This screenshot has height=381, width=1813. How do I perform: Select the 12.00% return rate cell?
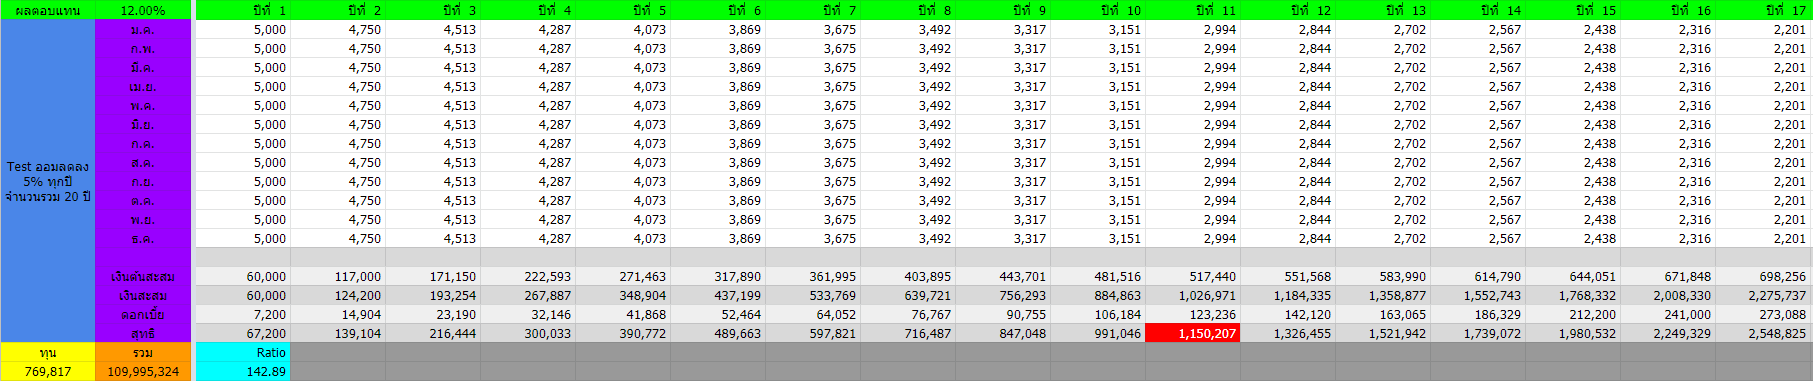pyautogui.click(x=143, y=10)
